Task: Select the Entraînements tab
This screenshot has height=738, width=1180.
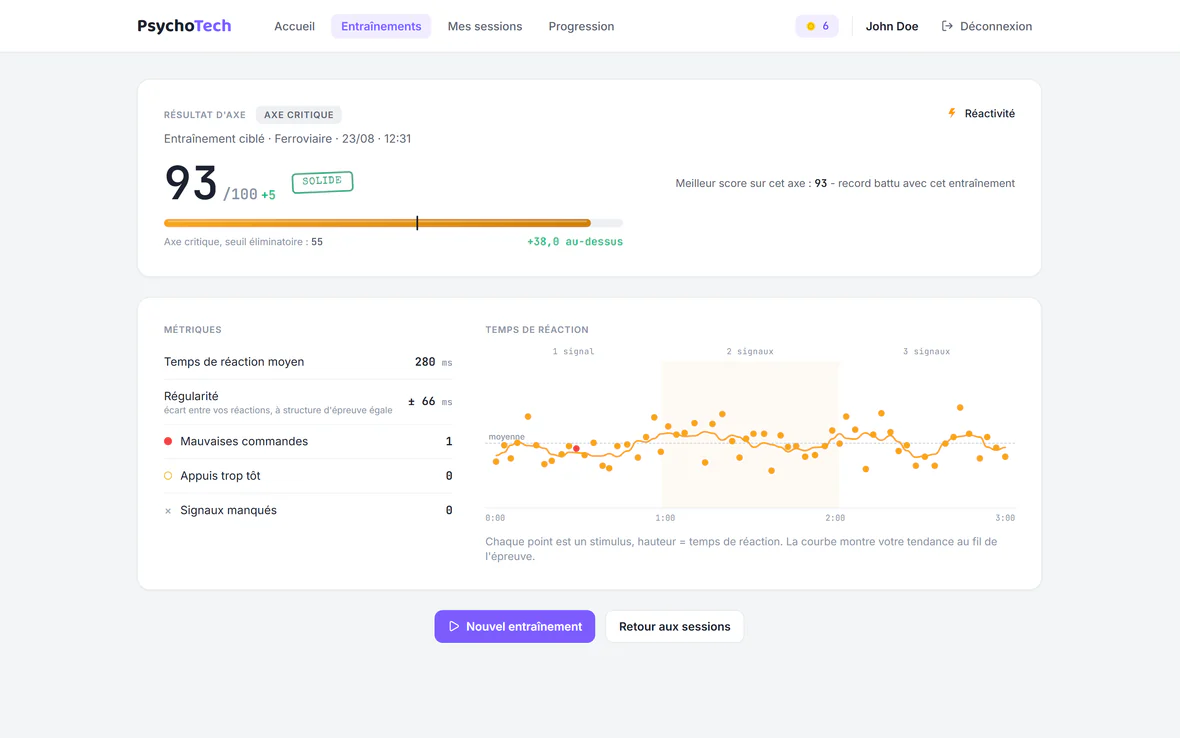Action: click(381, 26)
